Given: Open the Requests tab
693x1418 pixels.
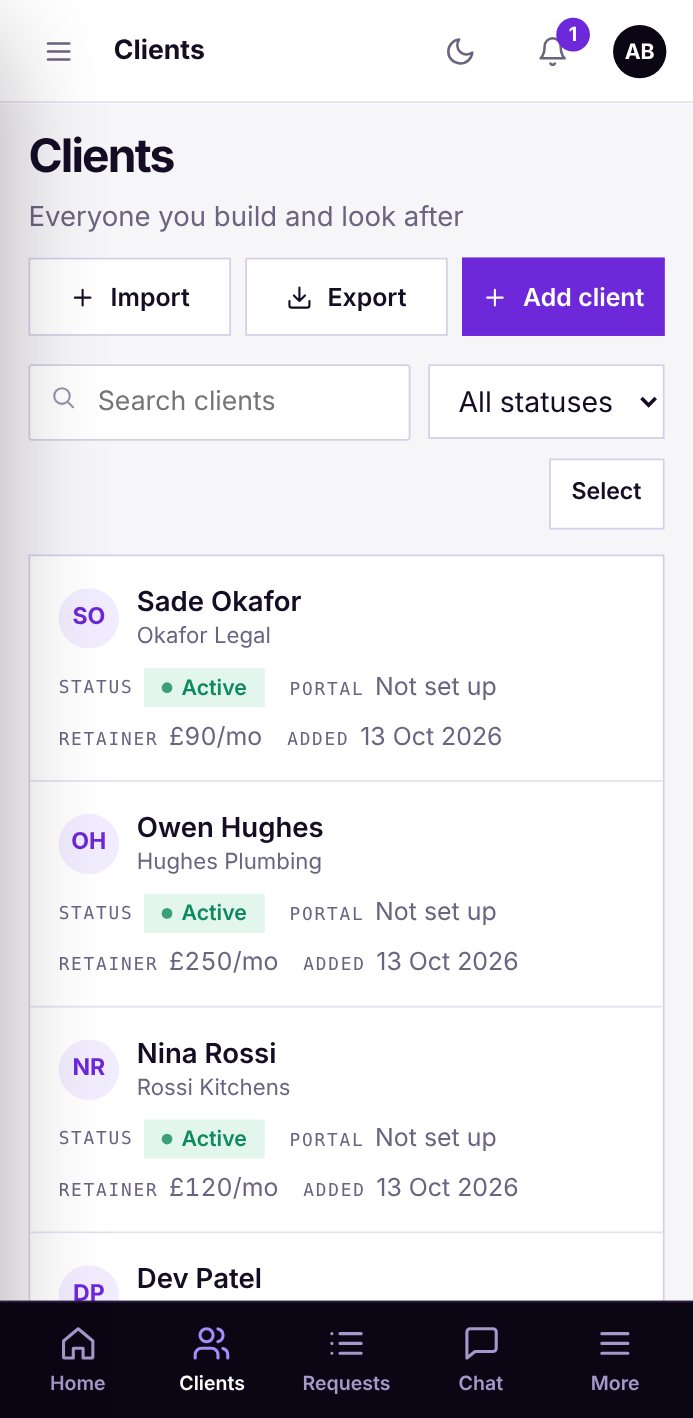Looking at the screenshot, I should point(346,1360).
